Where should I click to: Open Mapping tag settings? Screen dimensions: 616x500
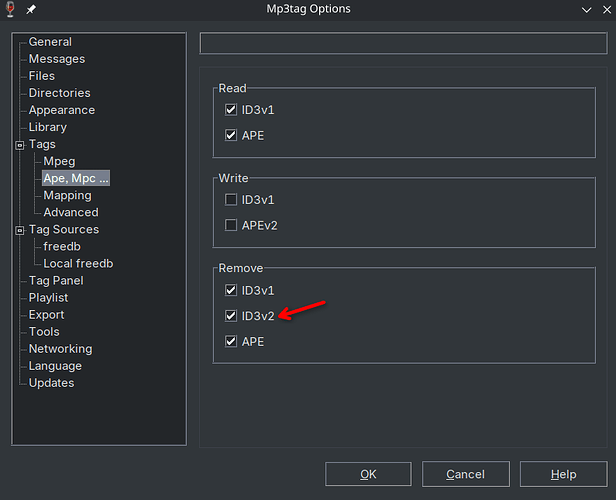coord(68,195)
